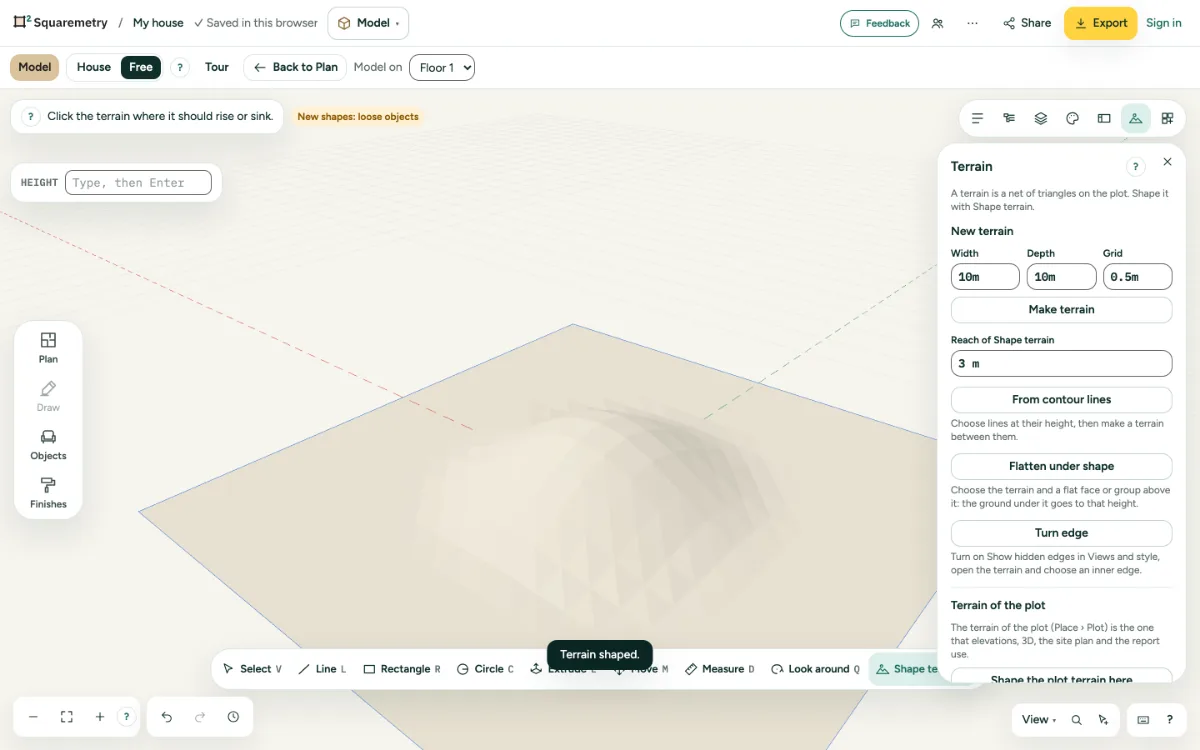Click Shape the plot terrain here
The image size is (1200, 750).
click(x=1061, y=676)
